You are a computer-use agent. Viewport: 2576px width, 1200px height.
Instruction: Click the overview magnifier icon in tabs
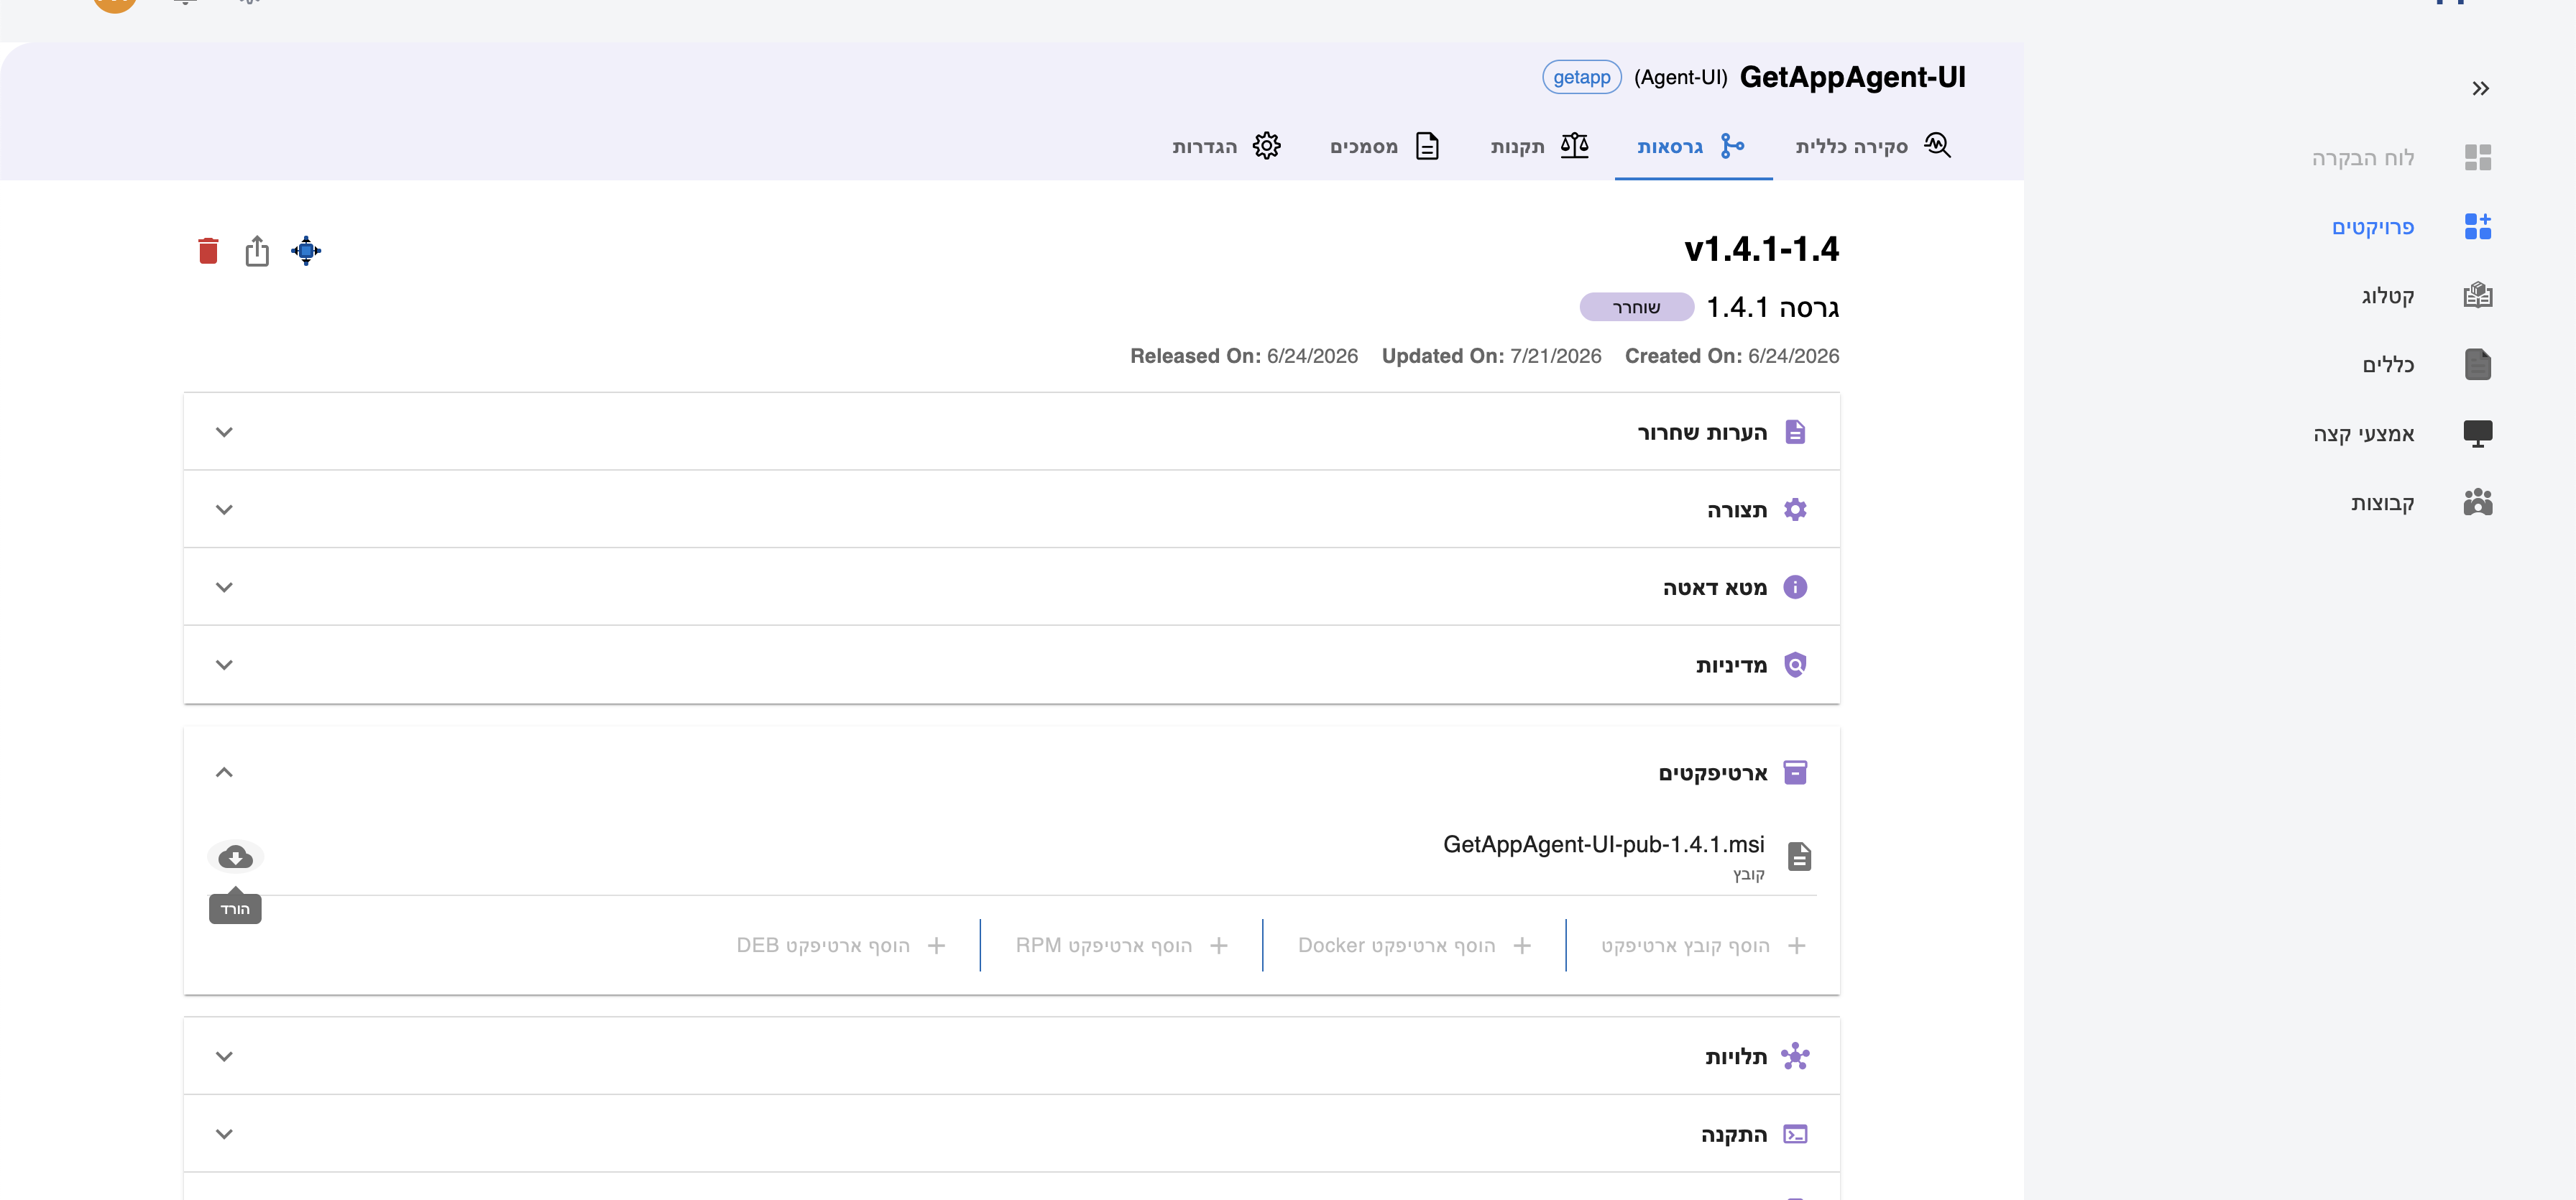(1937, 146)
